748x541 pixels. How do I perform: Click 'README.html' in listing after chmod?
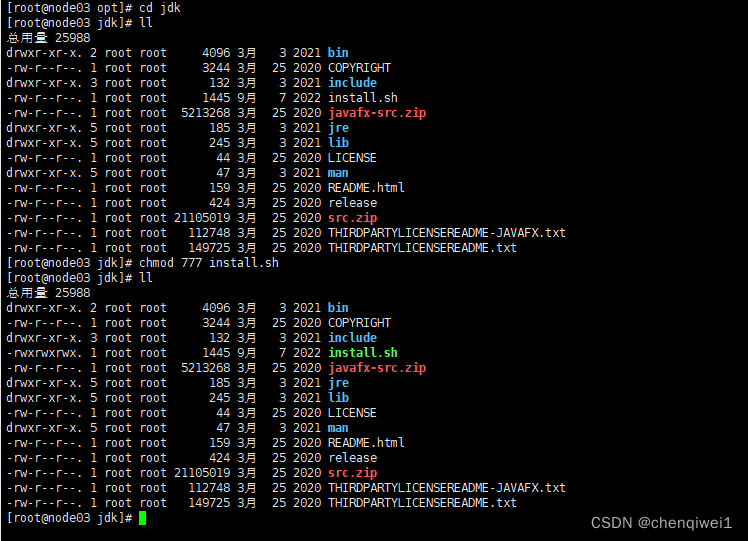coord(366,443)
